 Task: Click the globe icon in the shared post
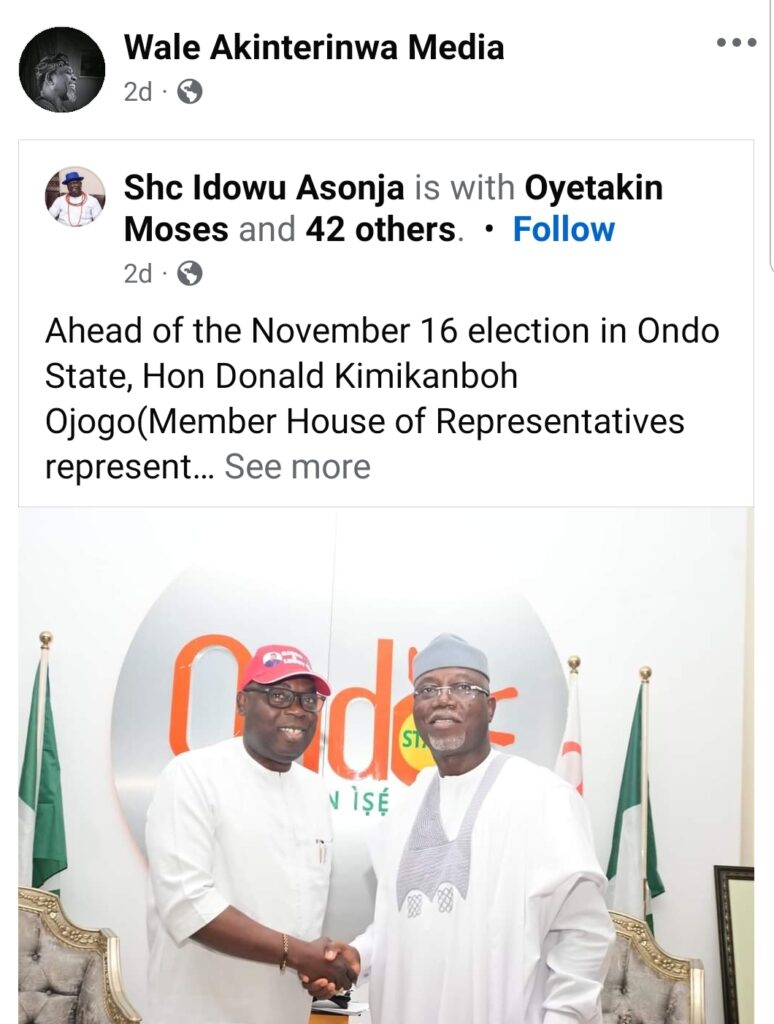click(x=189, y=273)
